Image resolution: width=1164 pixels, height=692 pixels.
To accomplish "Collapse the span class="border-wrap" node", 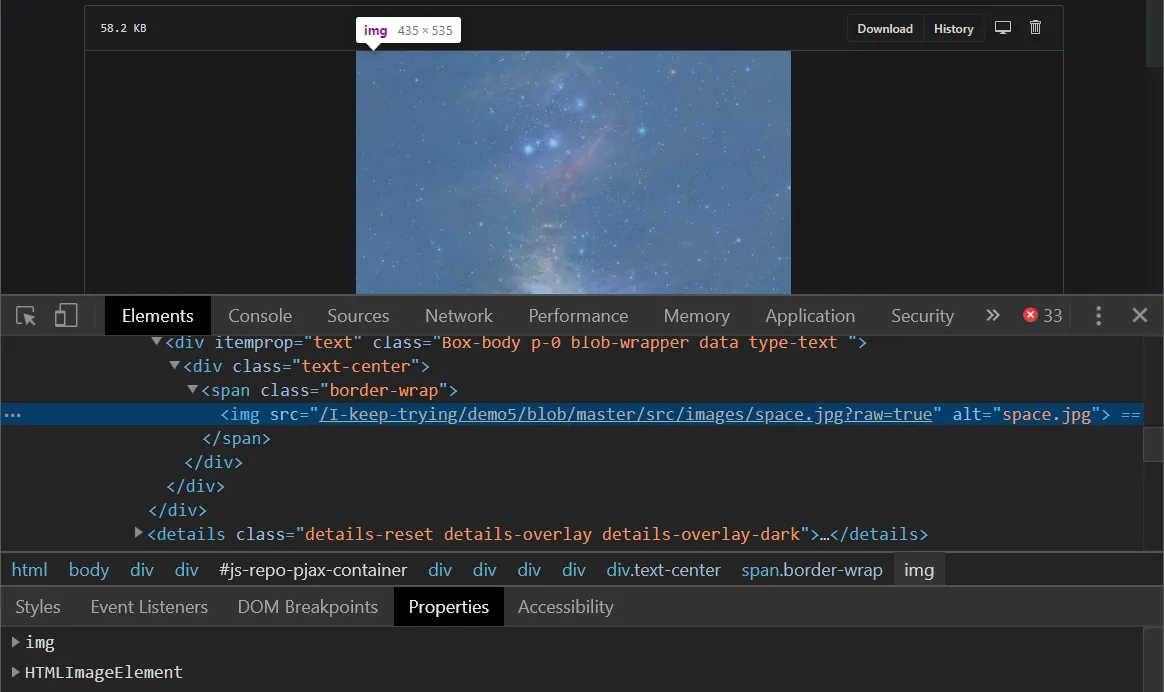I will [x=192, y=389].
